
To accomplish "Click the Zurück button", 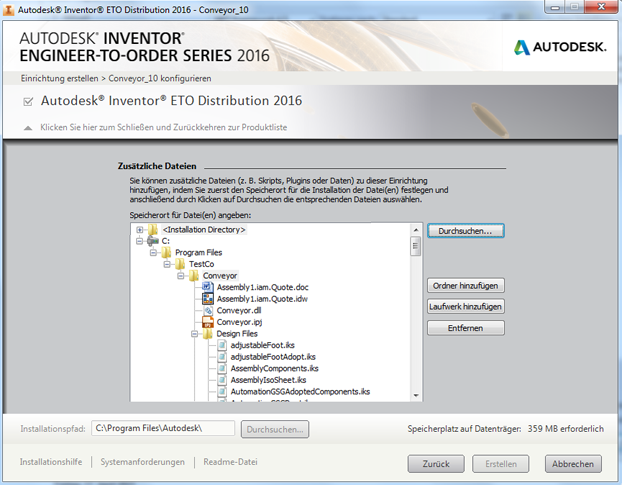I will (x=436, y=464).
